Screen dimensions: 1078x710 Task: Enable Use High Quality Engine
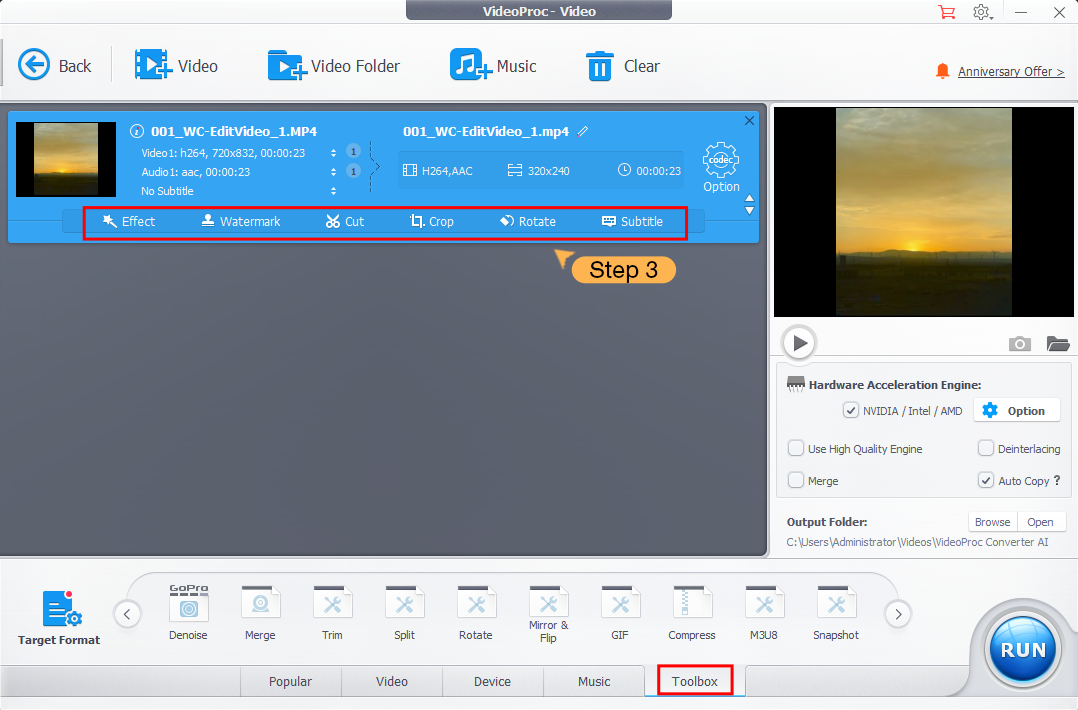pyautogui.click(x=795, y=448)
